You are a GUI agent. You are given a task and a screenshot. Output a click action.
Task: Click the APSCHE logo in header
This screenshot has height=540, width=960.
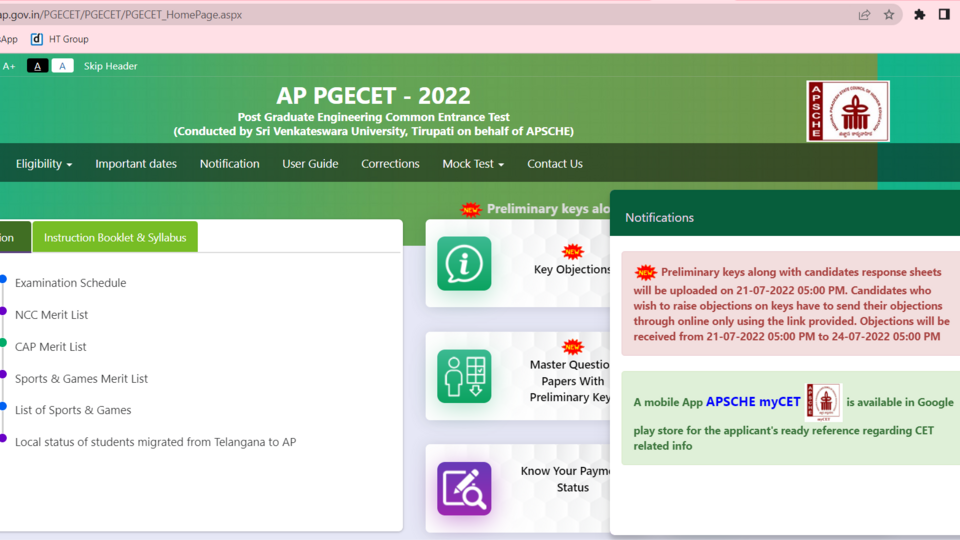click(x=848, y=111)
